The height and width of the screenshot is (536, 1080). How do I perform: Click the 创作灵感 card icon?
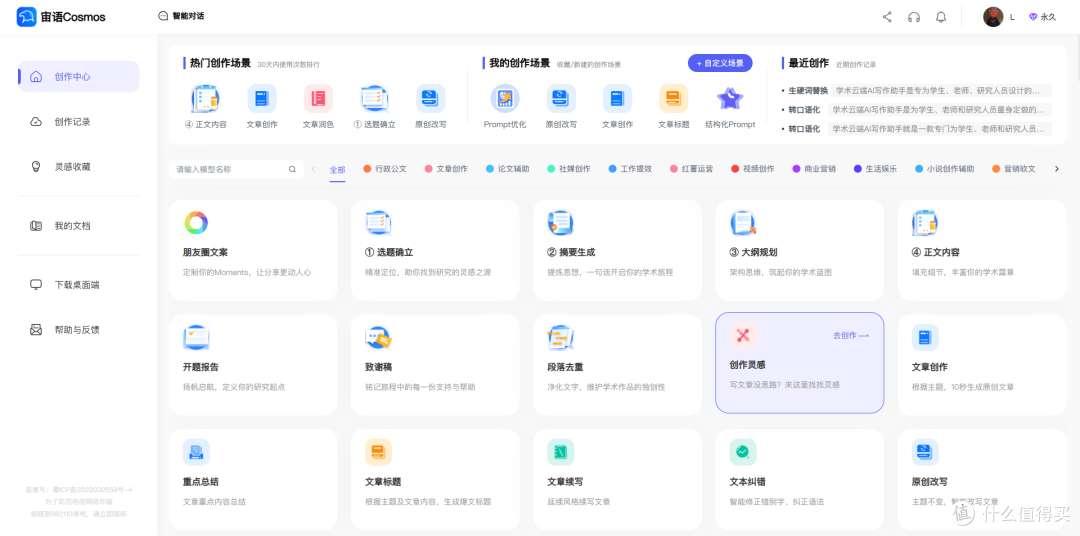[742, 336]
